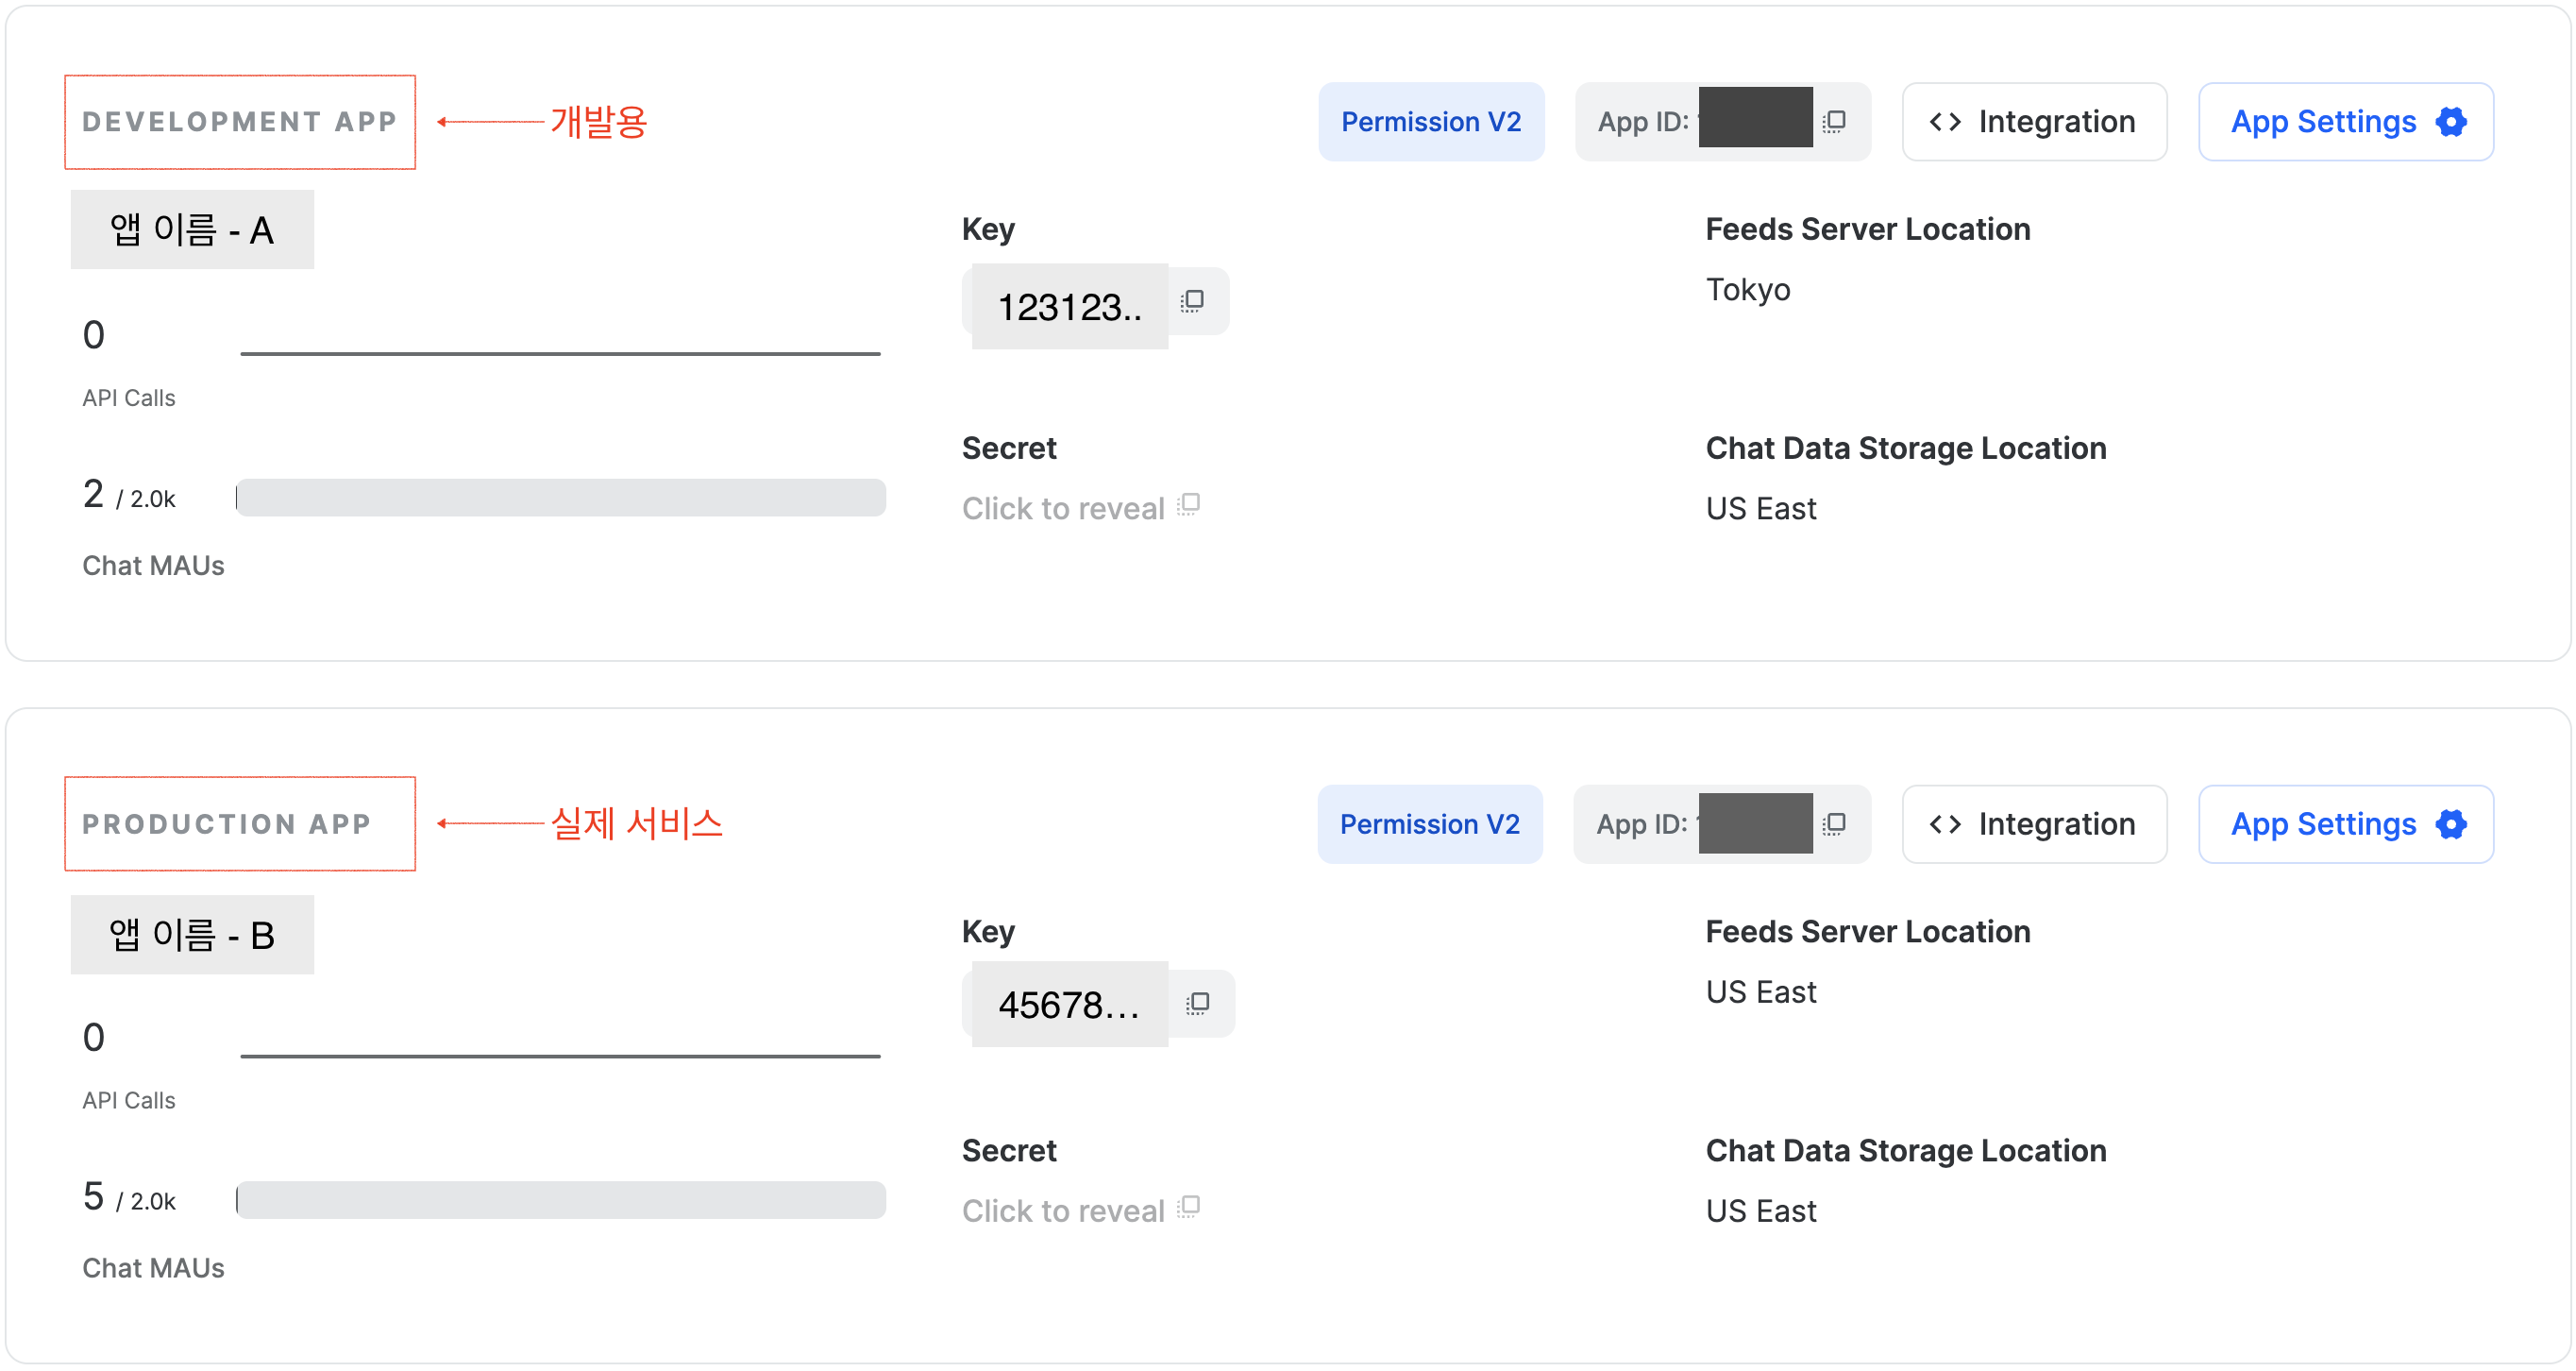The height and width of the screenshot is (1371, 2576).
Task: Click the PRODUCTION APP label
Action: point(227,824)
